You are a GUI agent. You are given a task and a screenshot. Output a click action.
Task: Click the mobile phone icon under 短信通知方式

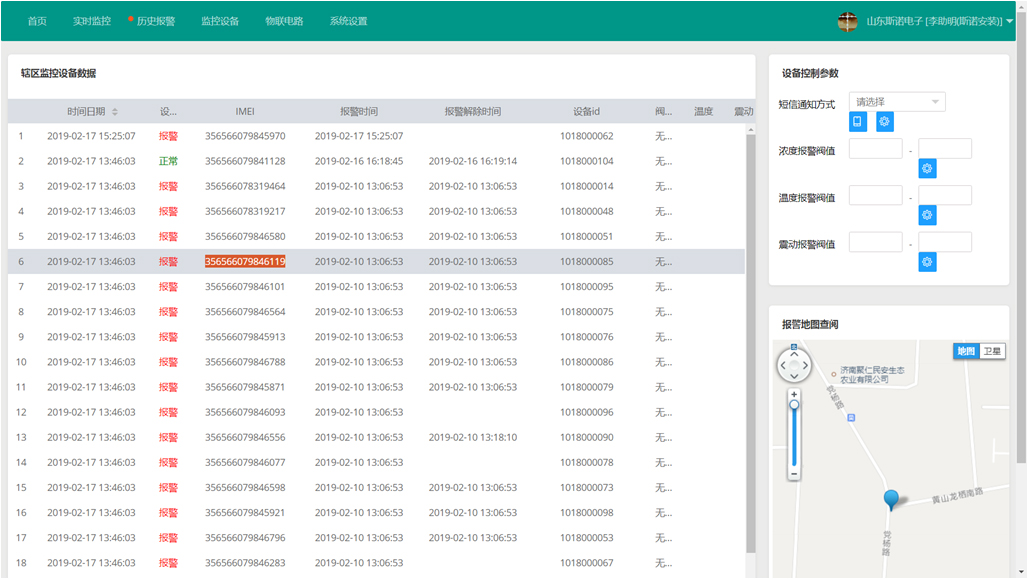pos(858,122)
